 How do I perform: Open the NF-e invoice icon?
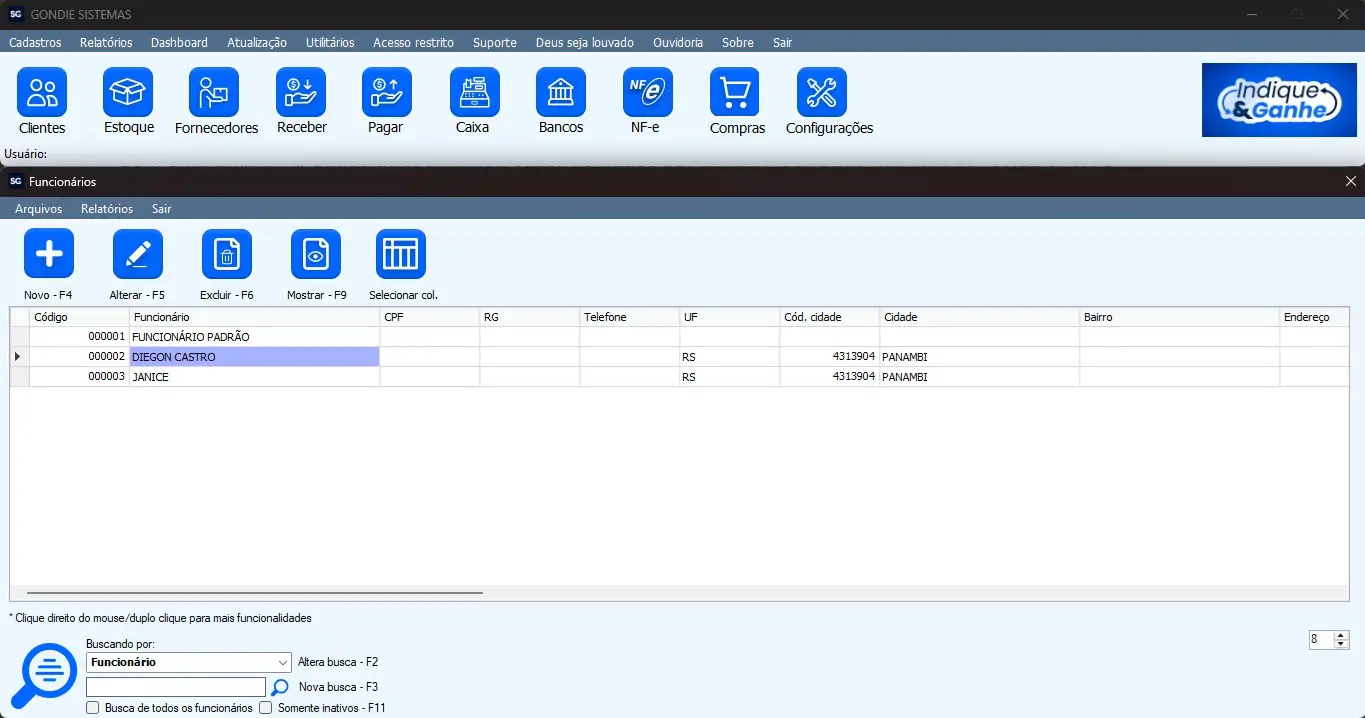647,92
